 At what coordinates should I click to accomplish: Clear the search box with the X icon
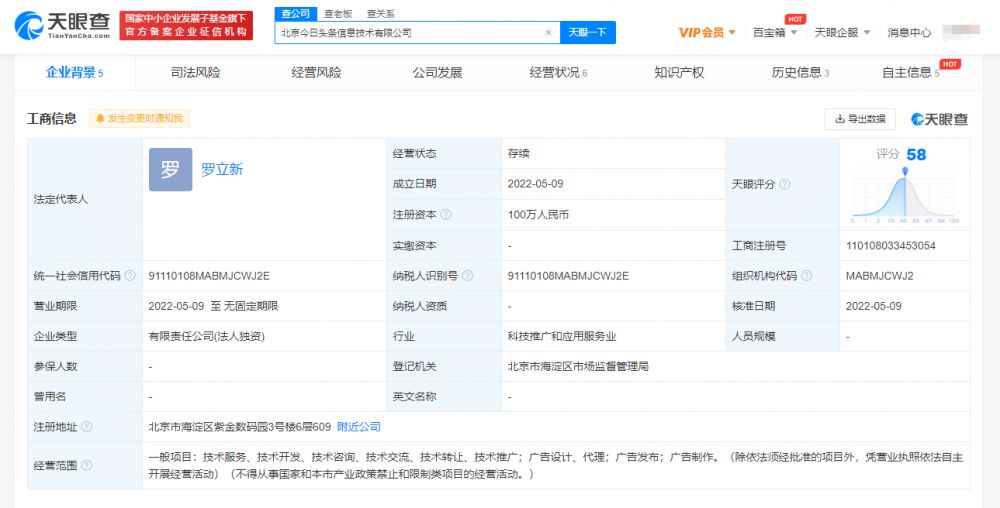(548, 33)
